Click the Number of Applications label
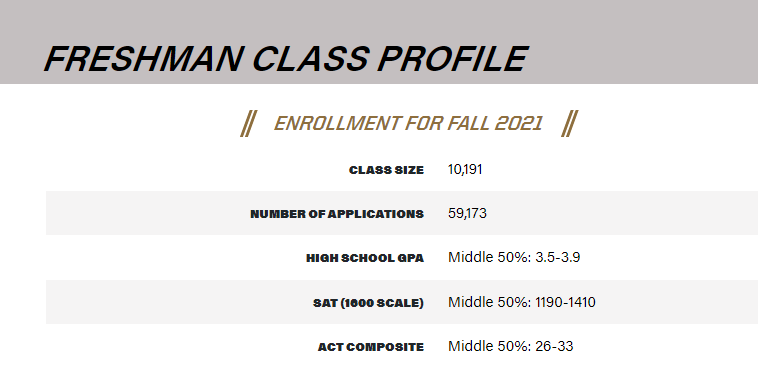This screenshot has width=758, height=385. (337, 214)
